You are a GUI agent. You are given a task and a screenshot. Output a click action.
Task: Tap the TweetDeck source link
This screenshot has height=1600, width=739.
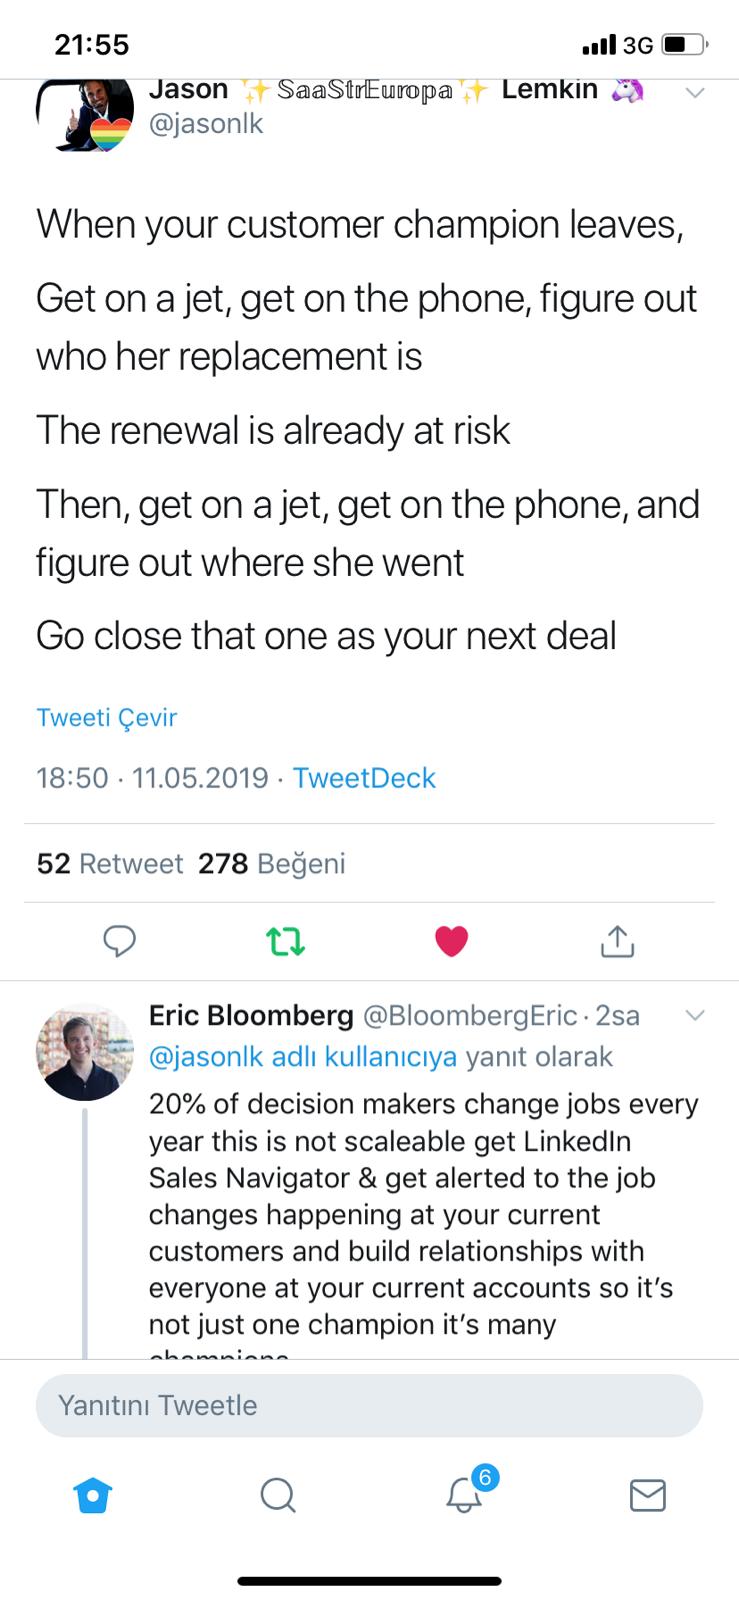tap(364, 778)
